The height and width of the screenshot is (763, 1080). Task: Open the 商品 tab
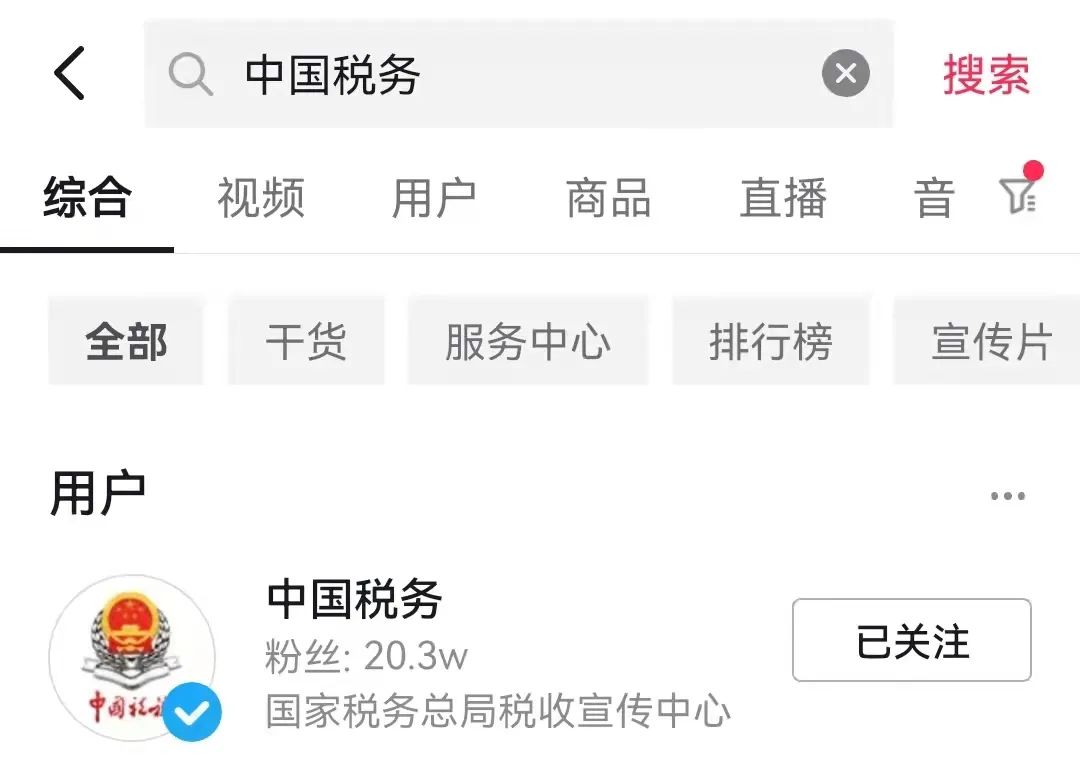(x=608, y=198)
